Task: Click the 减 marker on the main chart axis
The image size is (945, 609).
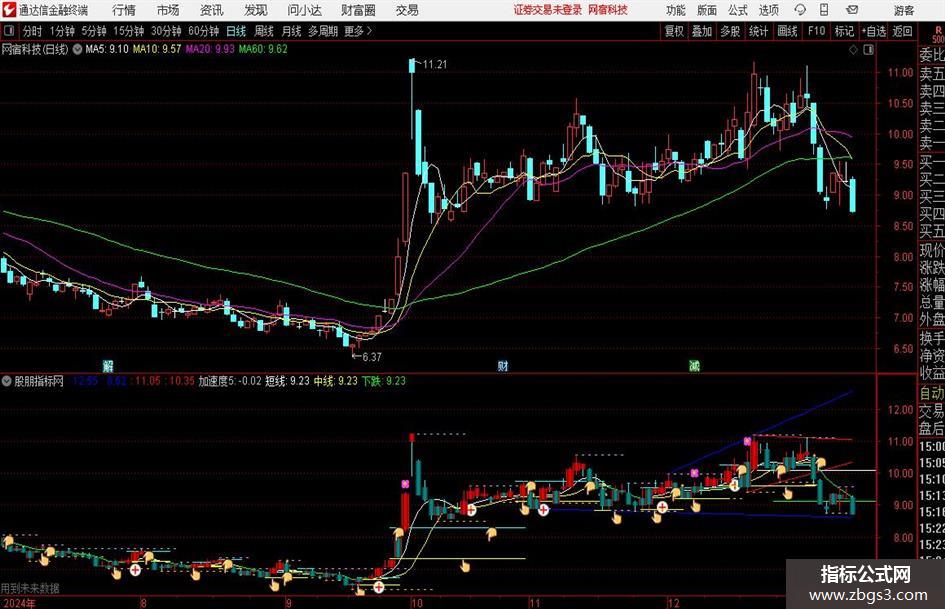Action: click(x=694, y=365)
